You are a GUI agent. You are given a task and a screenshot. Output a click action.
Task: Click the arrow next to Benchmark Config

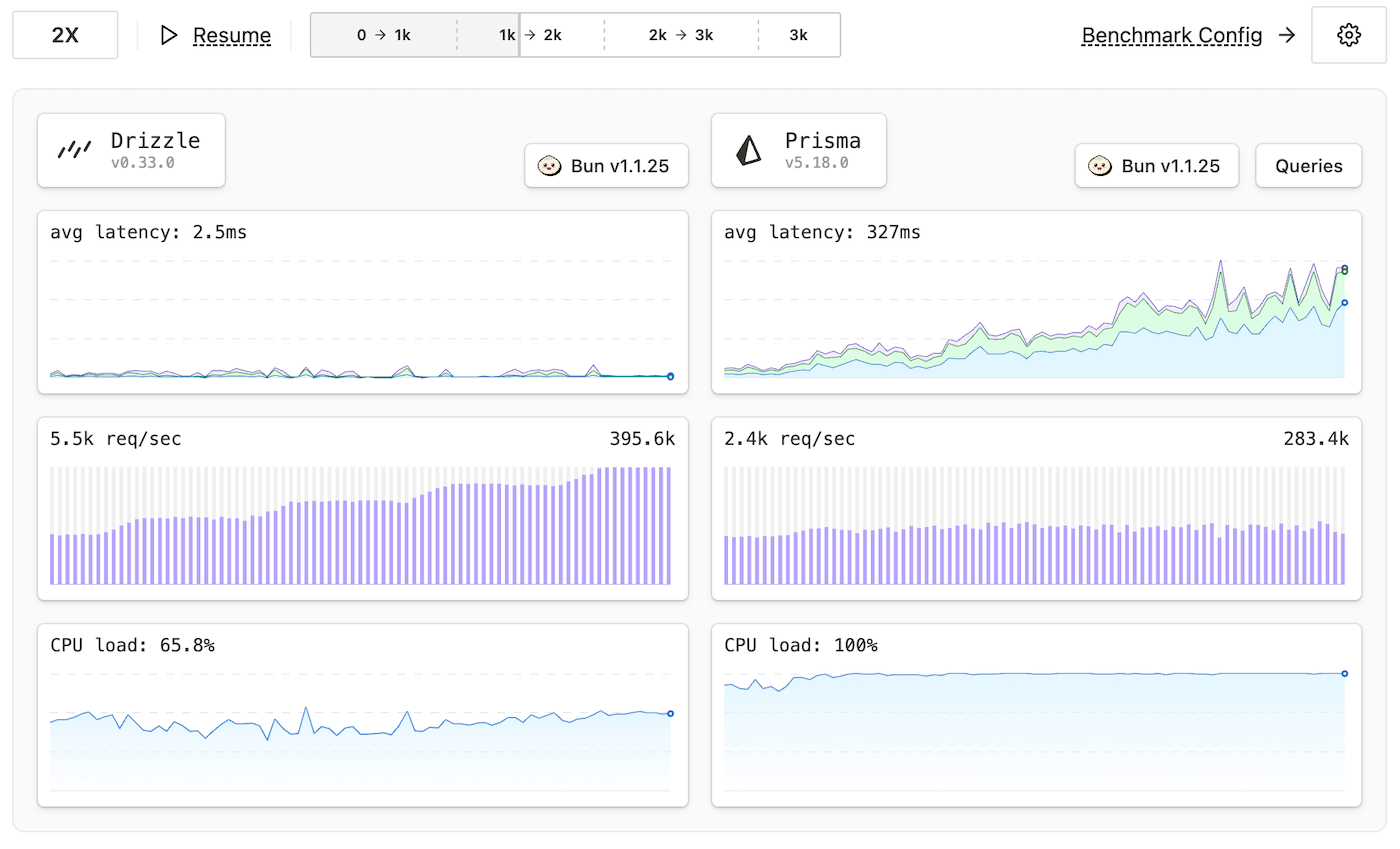(x=1287, y=36)
